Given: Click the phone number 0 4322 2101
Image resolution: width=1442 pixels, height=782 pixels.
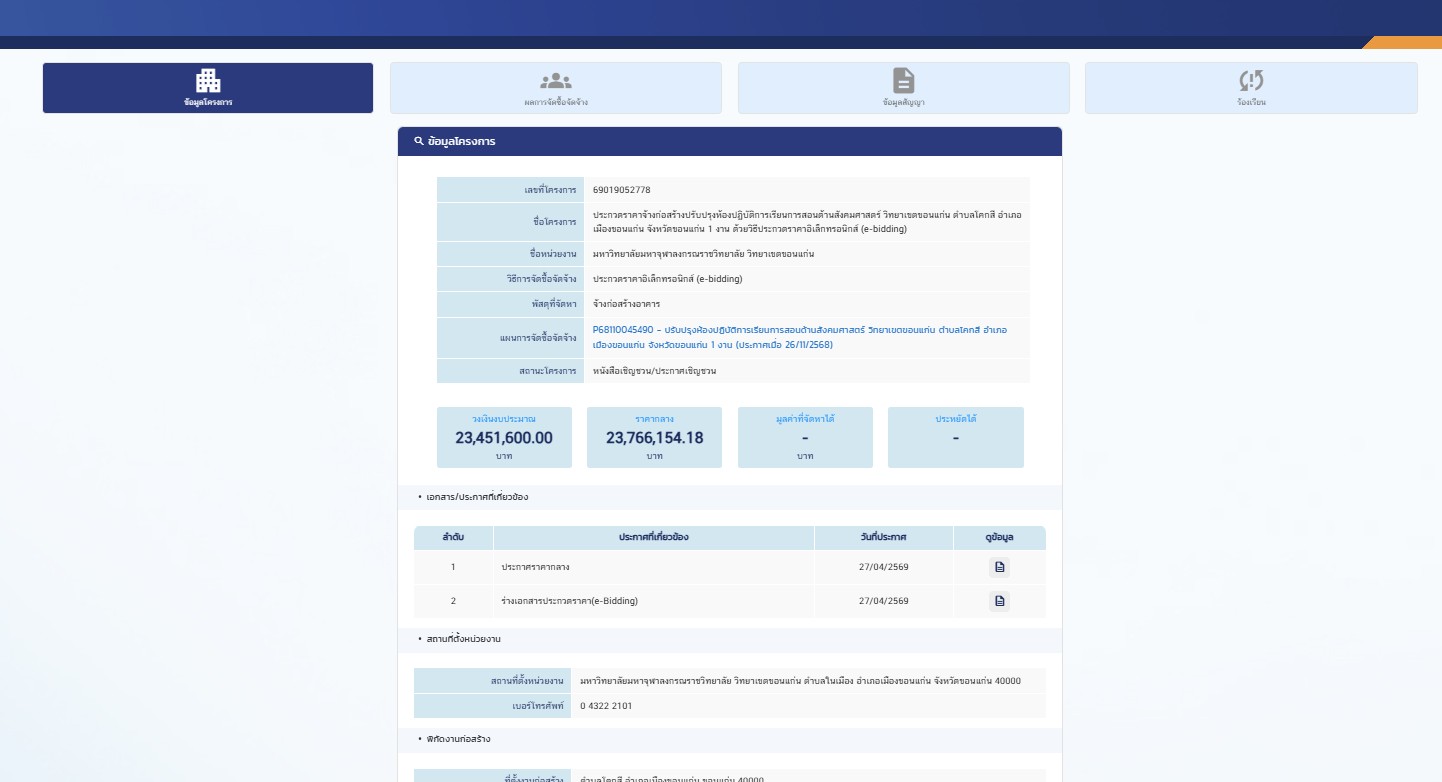Looking at the screenshot, I should click(606, 706).
